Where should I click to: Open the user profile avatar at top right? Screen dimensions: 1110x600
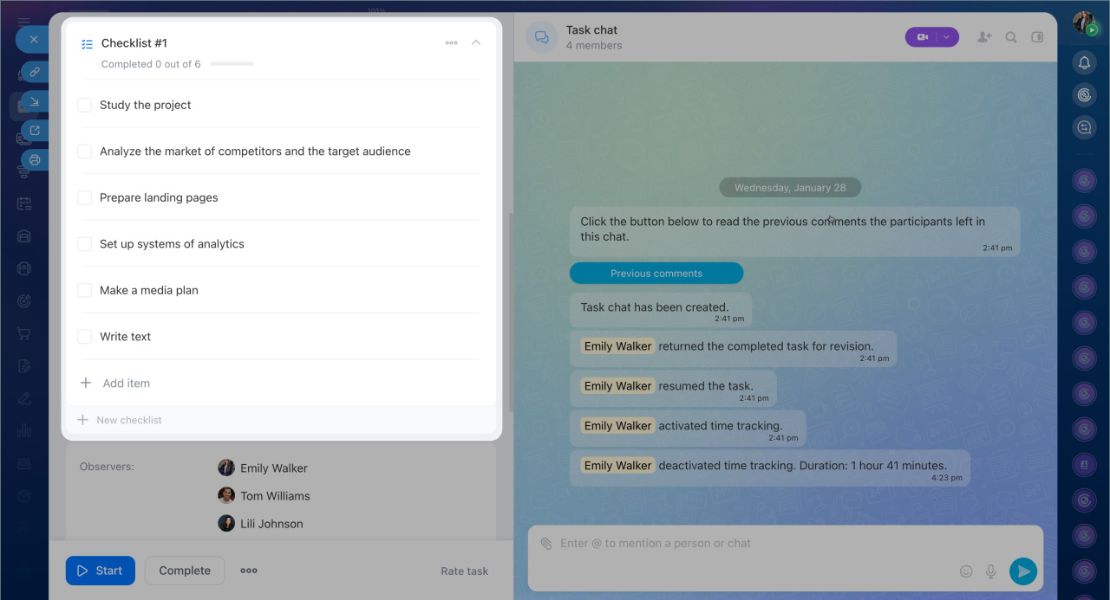[1084, 23]
